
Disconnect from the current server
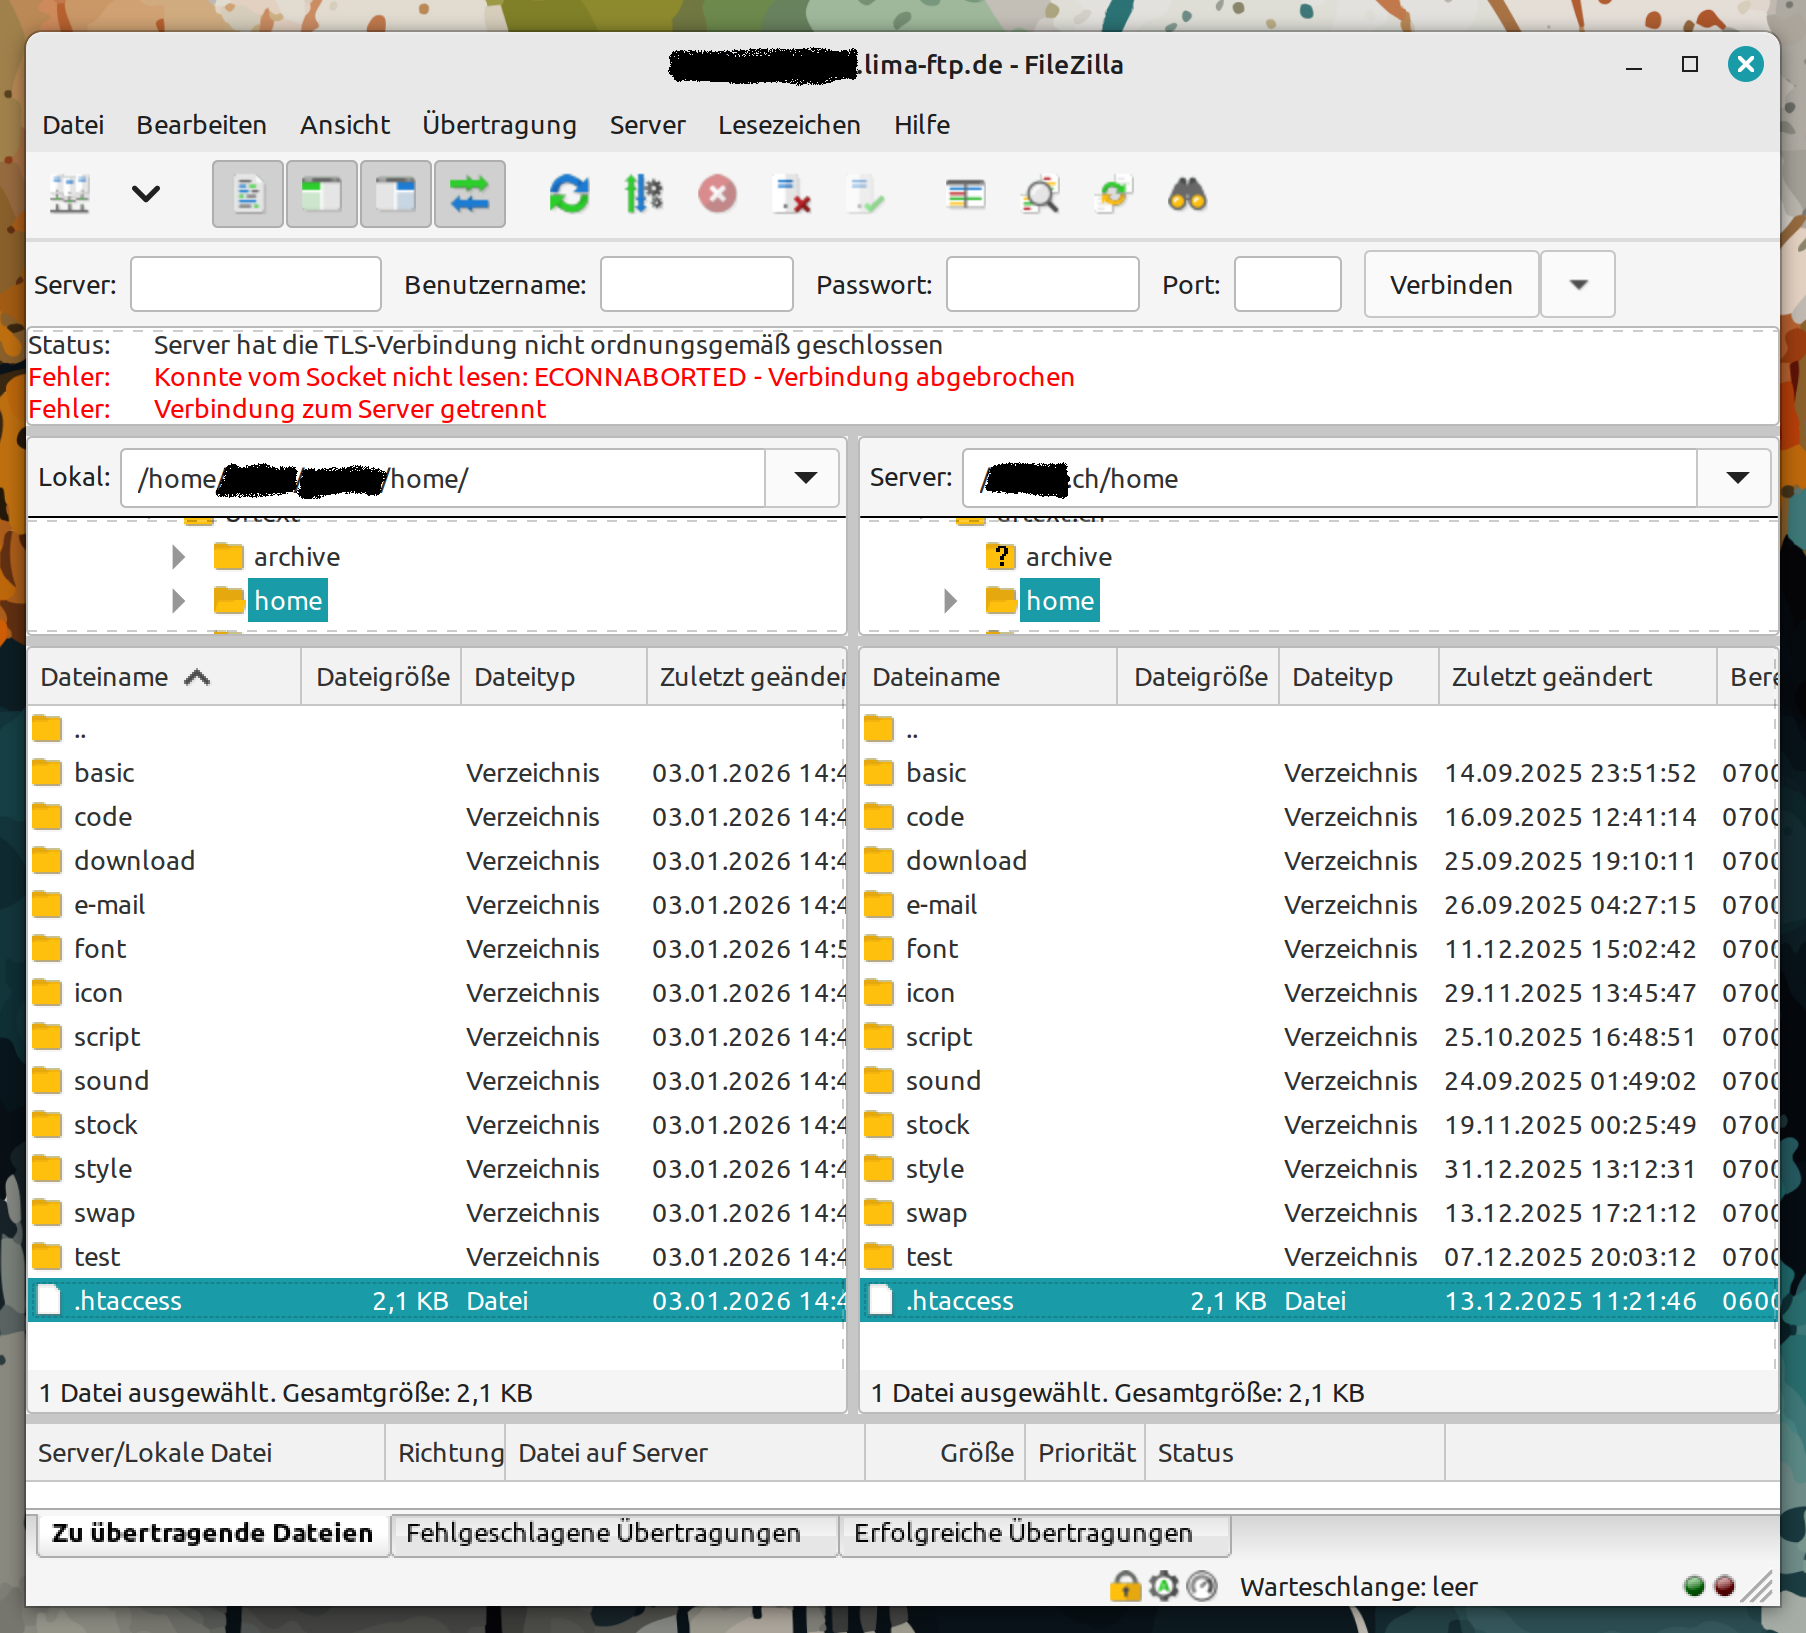(791, 194)
